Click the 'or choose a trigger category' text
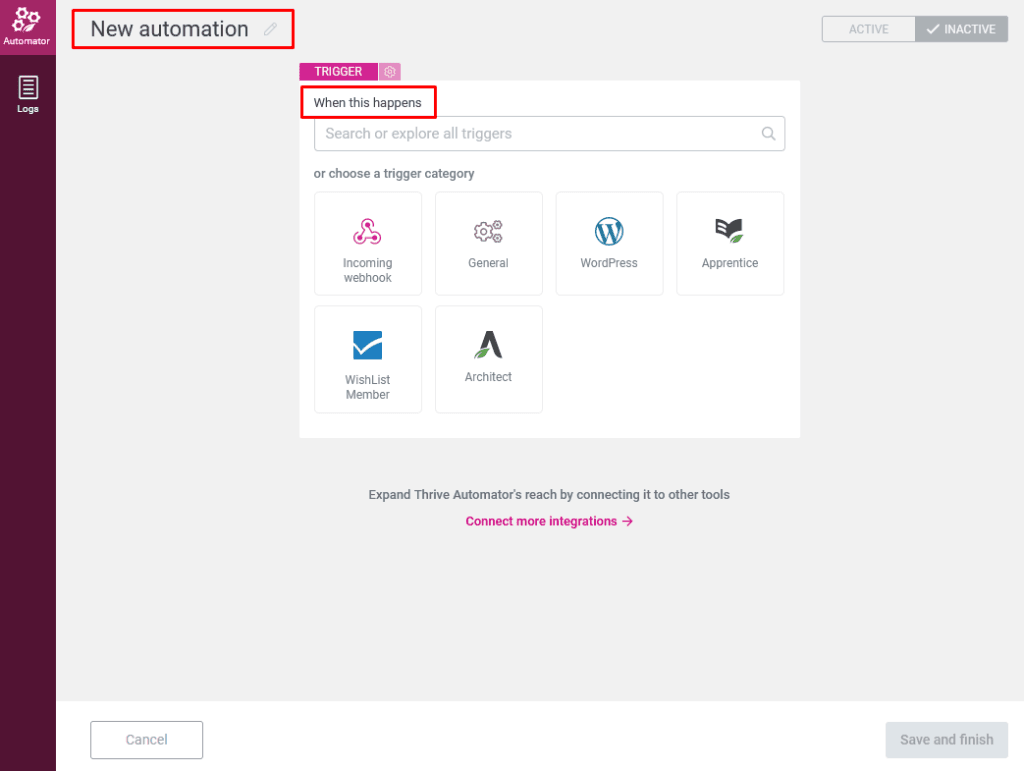Viewport: 1024px width, 771px height. [394, 174]
